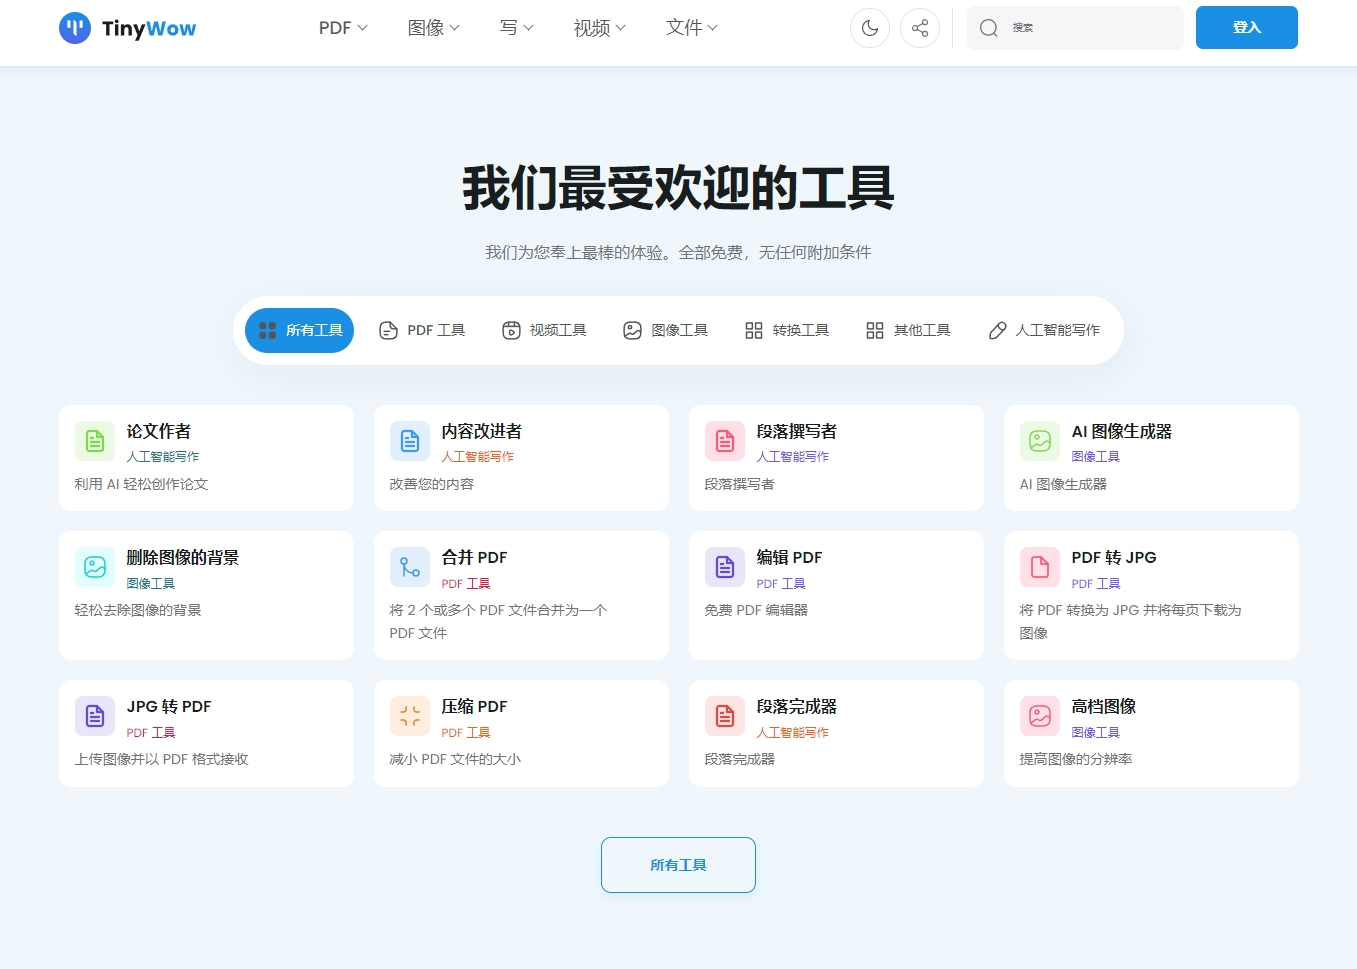1357x969 pixels.
Task: Click description 提高图像的分辨率
Action: coord(1076,759)
